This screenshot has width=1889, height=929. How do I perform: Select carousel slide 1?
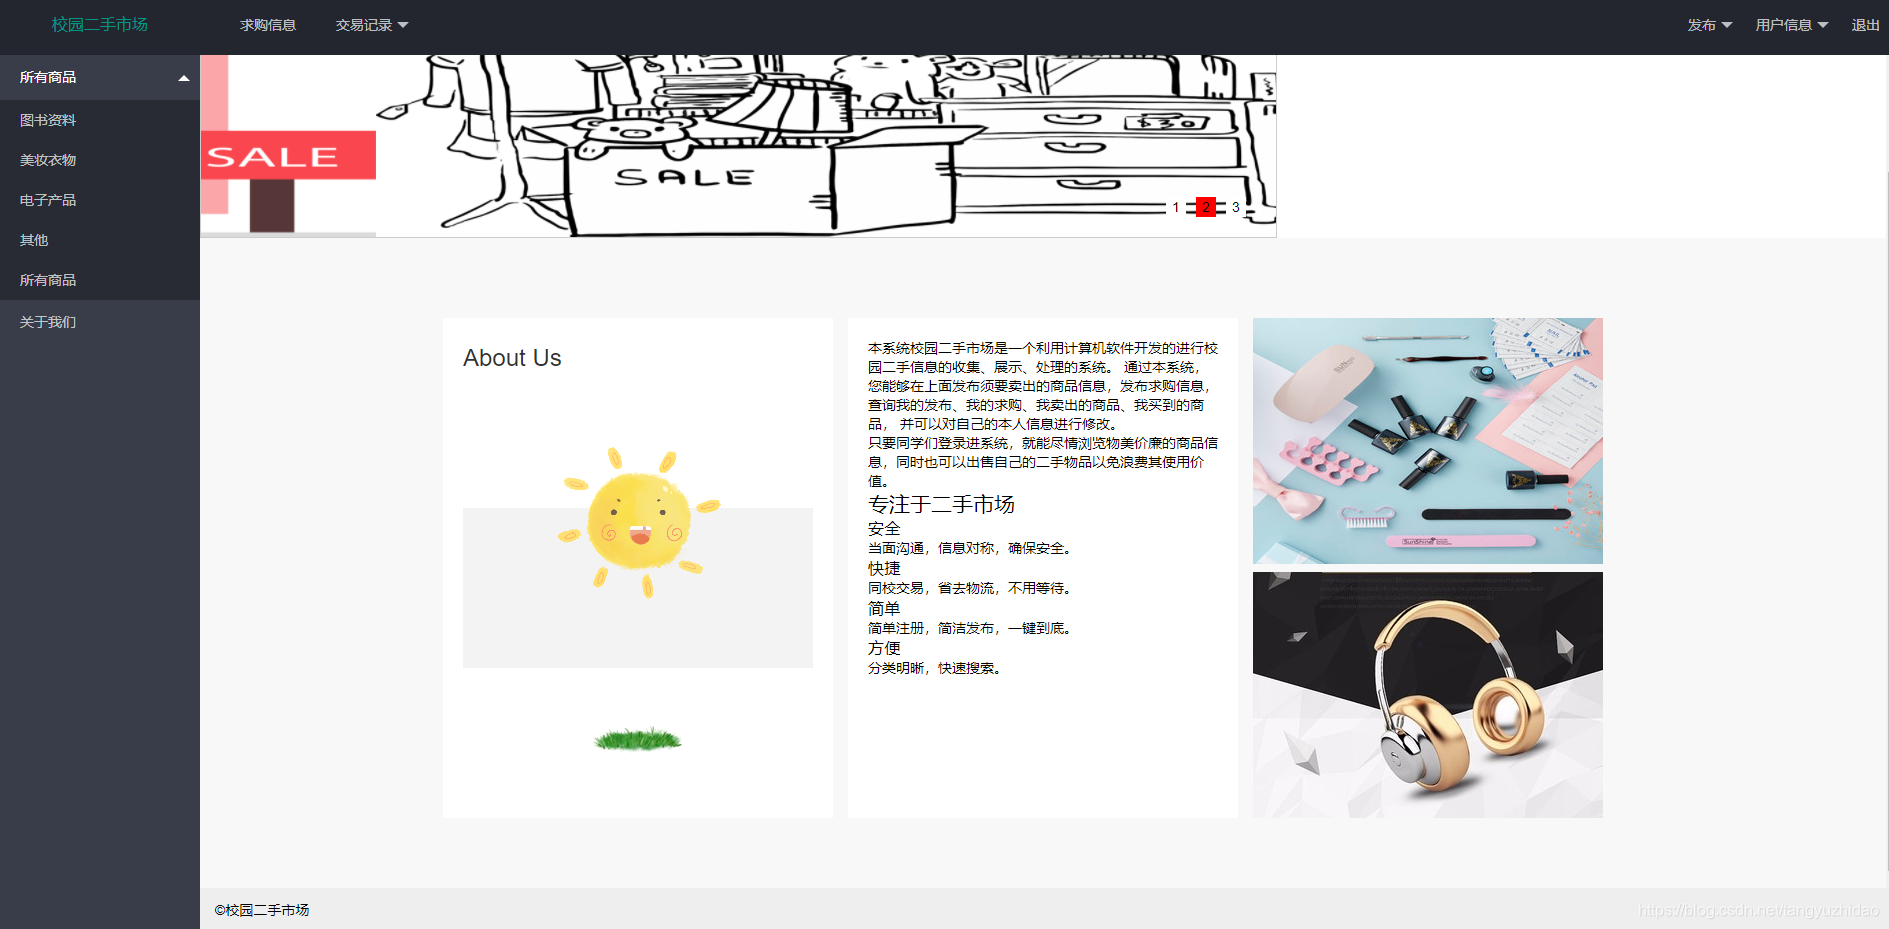(1175, 207)
